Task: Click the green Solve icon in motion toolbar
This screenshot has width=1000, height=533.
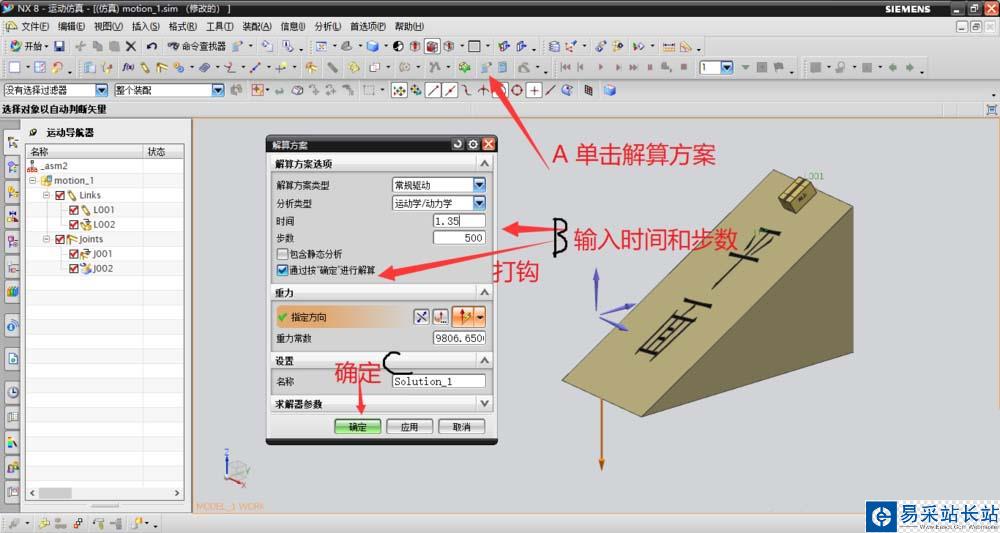Action: 464,67
